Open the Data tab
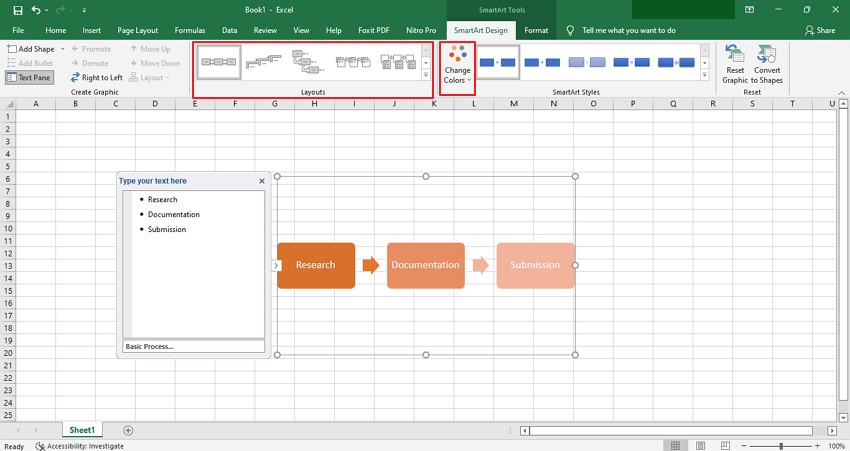This screenshot has height=451, width=850. [229, 30]
